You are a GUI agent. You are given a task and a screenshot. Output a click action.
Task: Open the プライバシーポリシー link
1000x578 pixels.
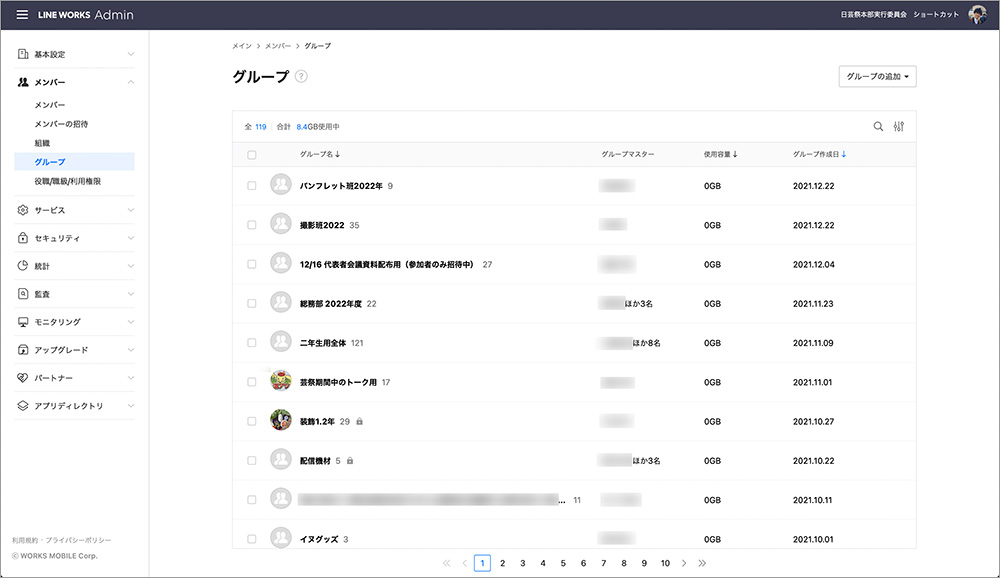pos(78,540)
